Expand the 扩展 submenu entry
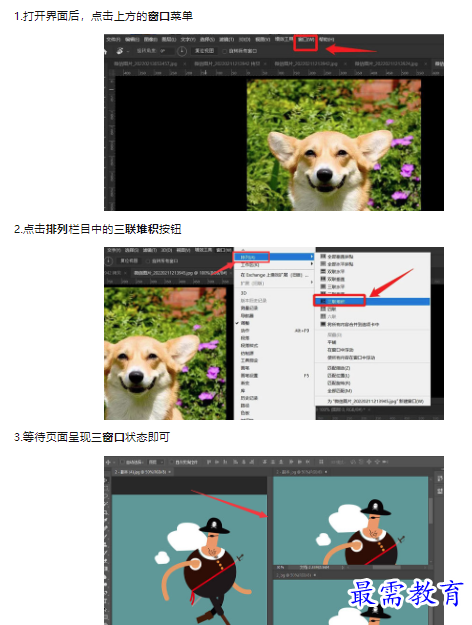This screenshot has height=625, width=472. (x=274, y=283)
